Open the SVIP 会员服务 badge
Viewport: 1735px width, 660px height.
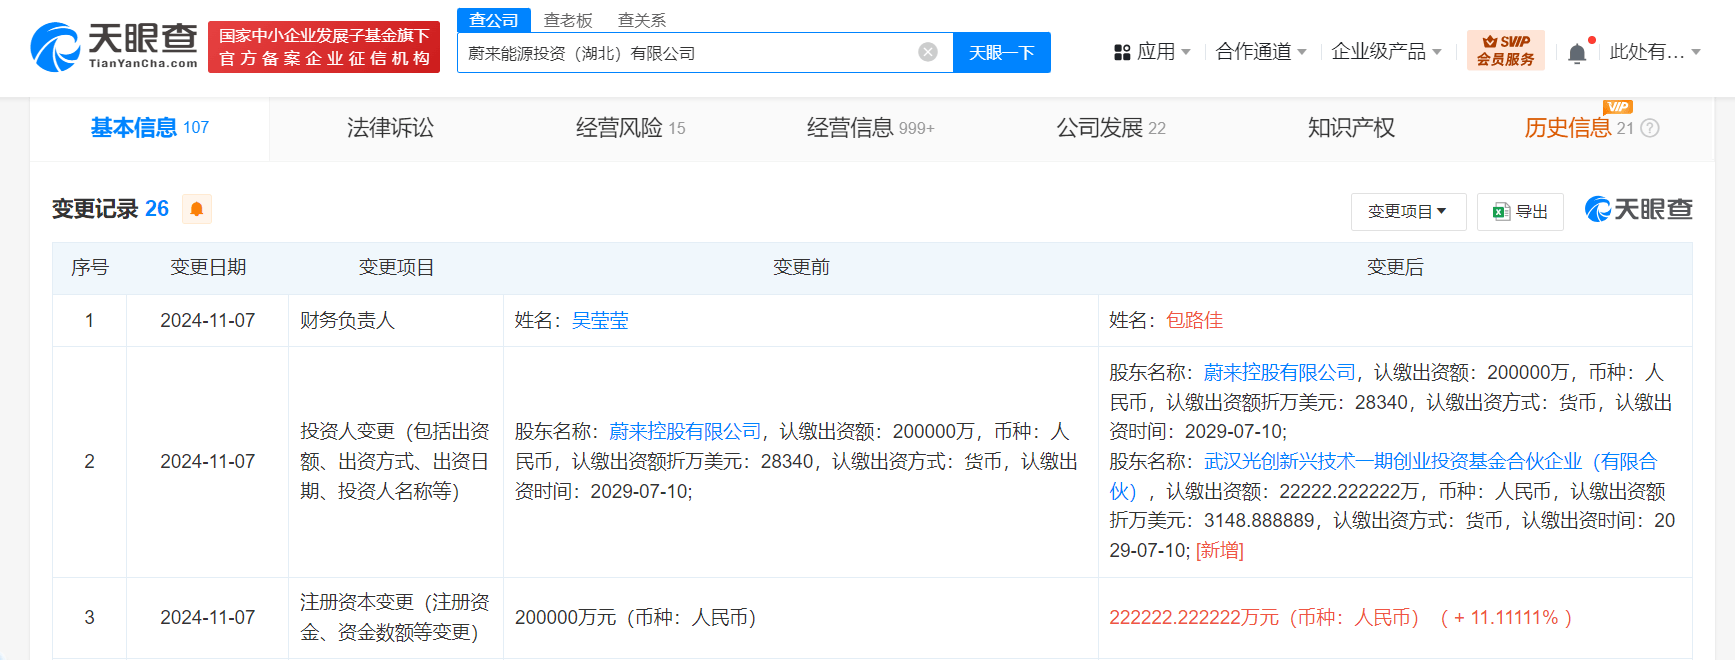pyautogui.click(x=1505, y=51)
